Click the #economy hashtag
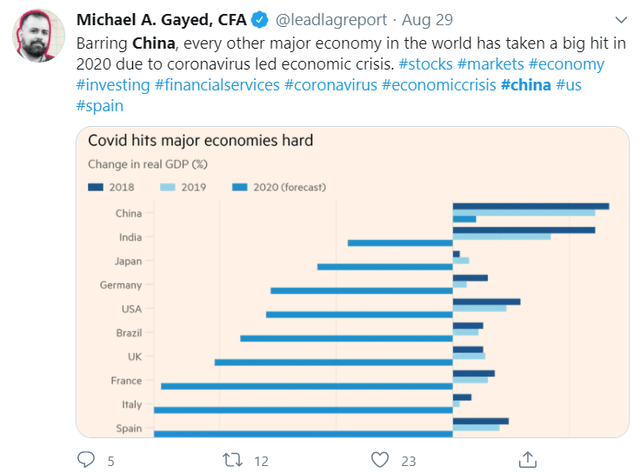The image size is (640, 473). tap(567, 64)
